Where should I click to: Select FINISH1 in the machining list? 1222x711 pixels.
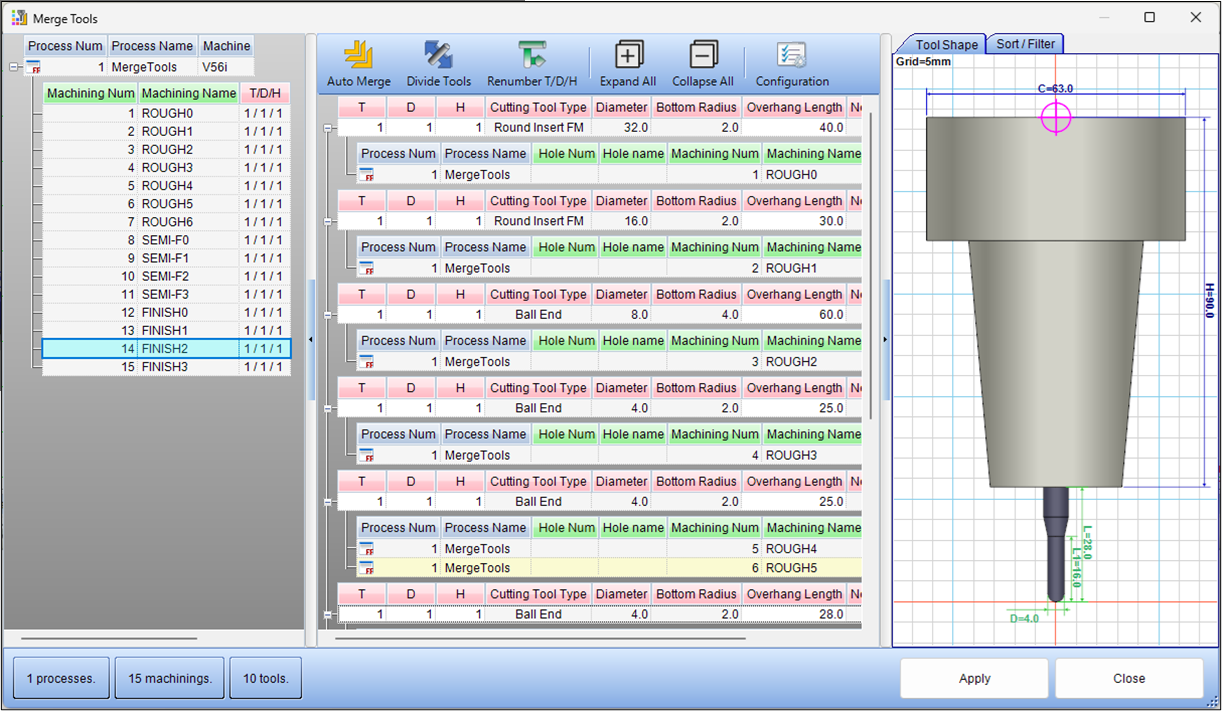(166, 331)
